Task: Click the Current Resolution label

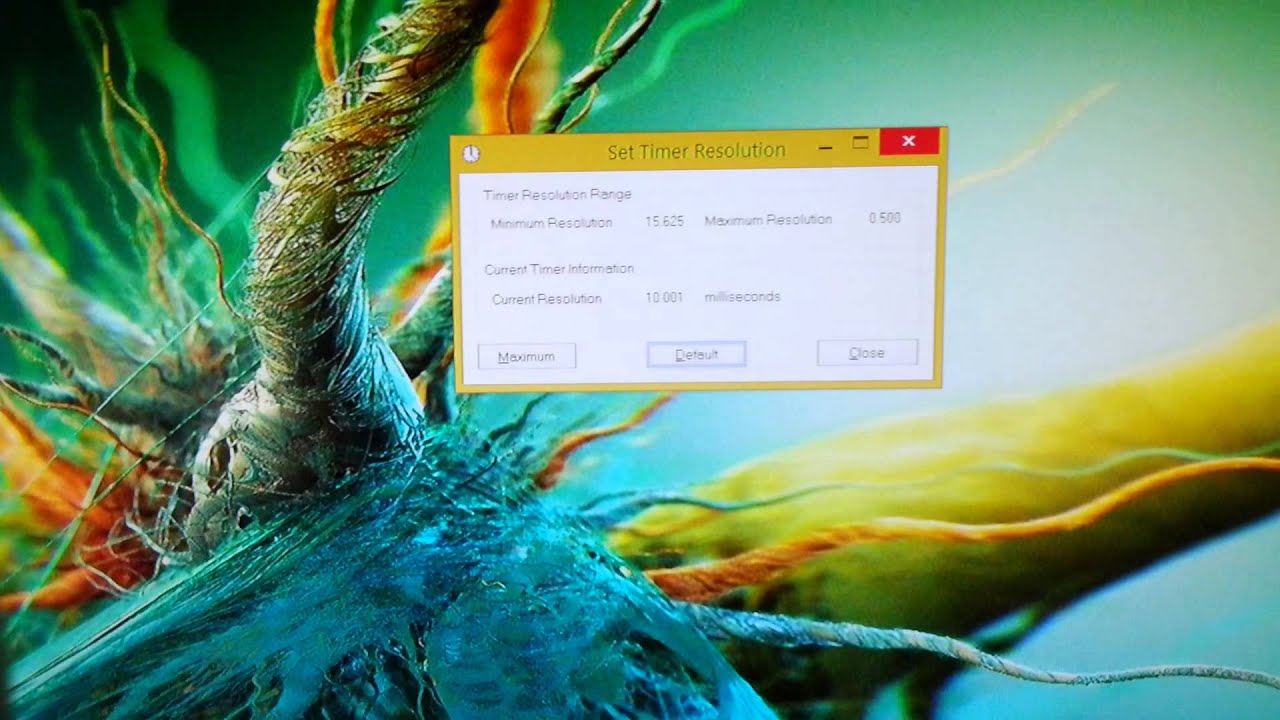Action: coord(547,299)
